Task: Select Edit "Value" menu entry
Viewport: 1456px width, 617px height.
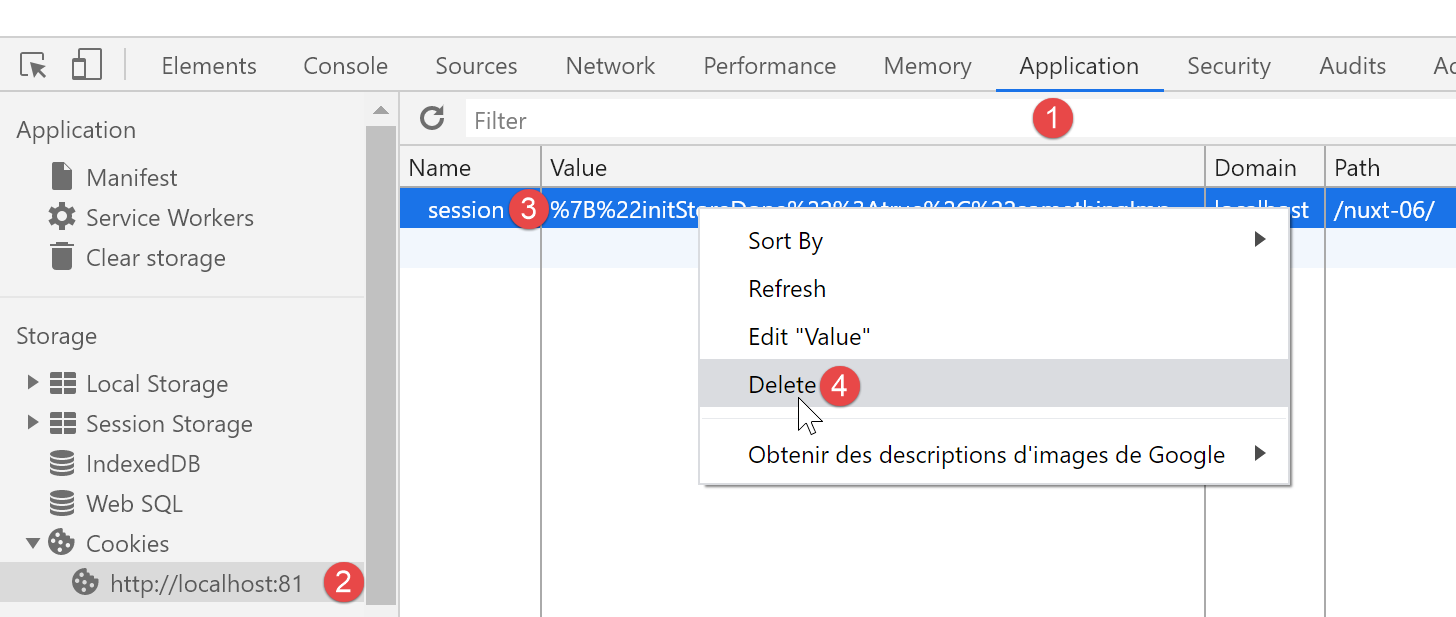Action: point(809,337)
